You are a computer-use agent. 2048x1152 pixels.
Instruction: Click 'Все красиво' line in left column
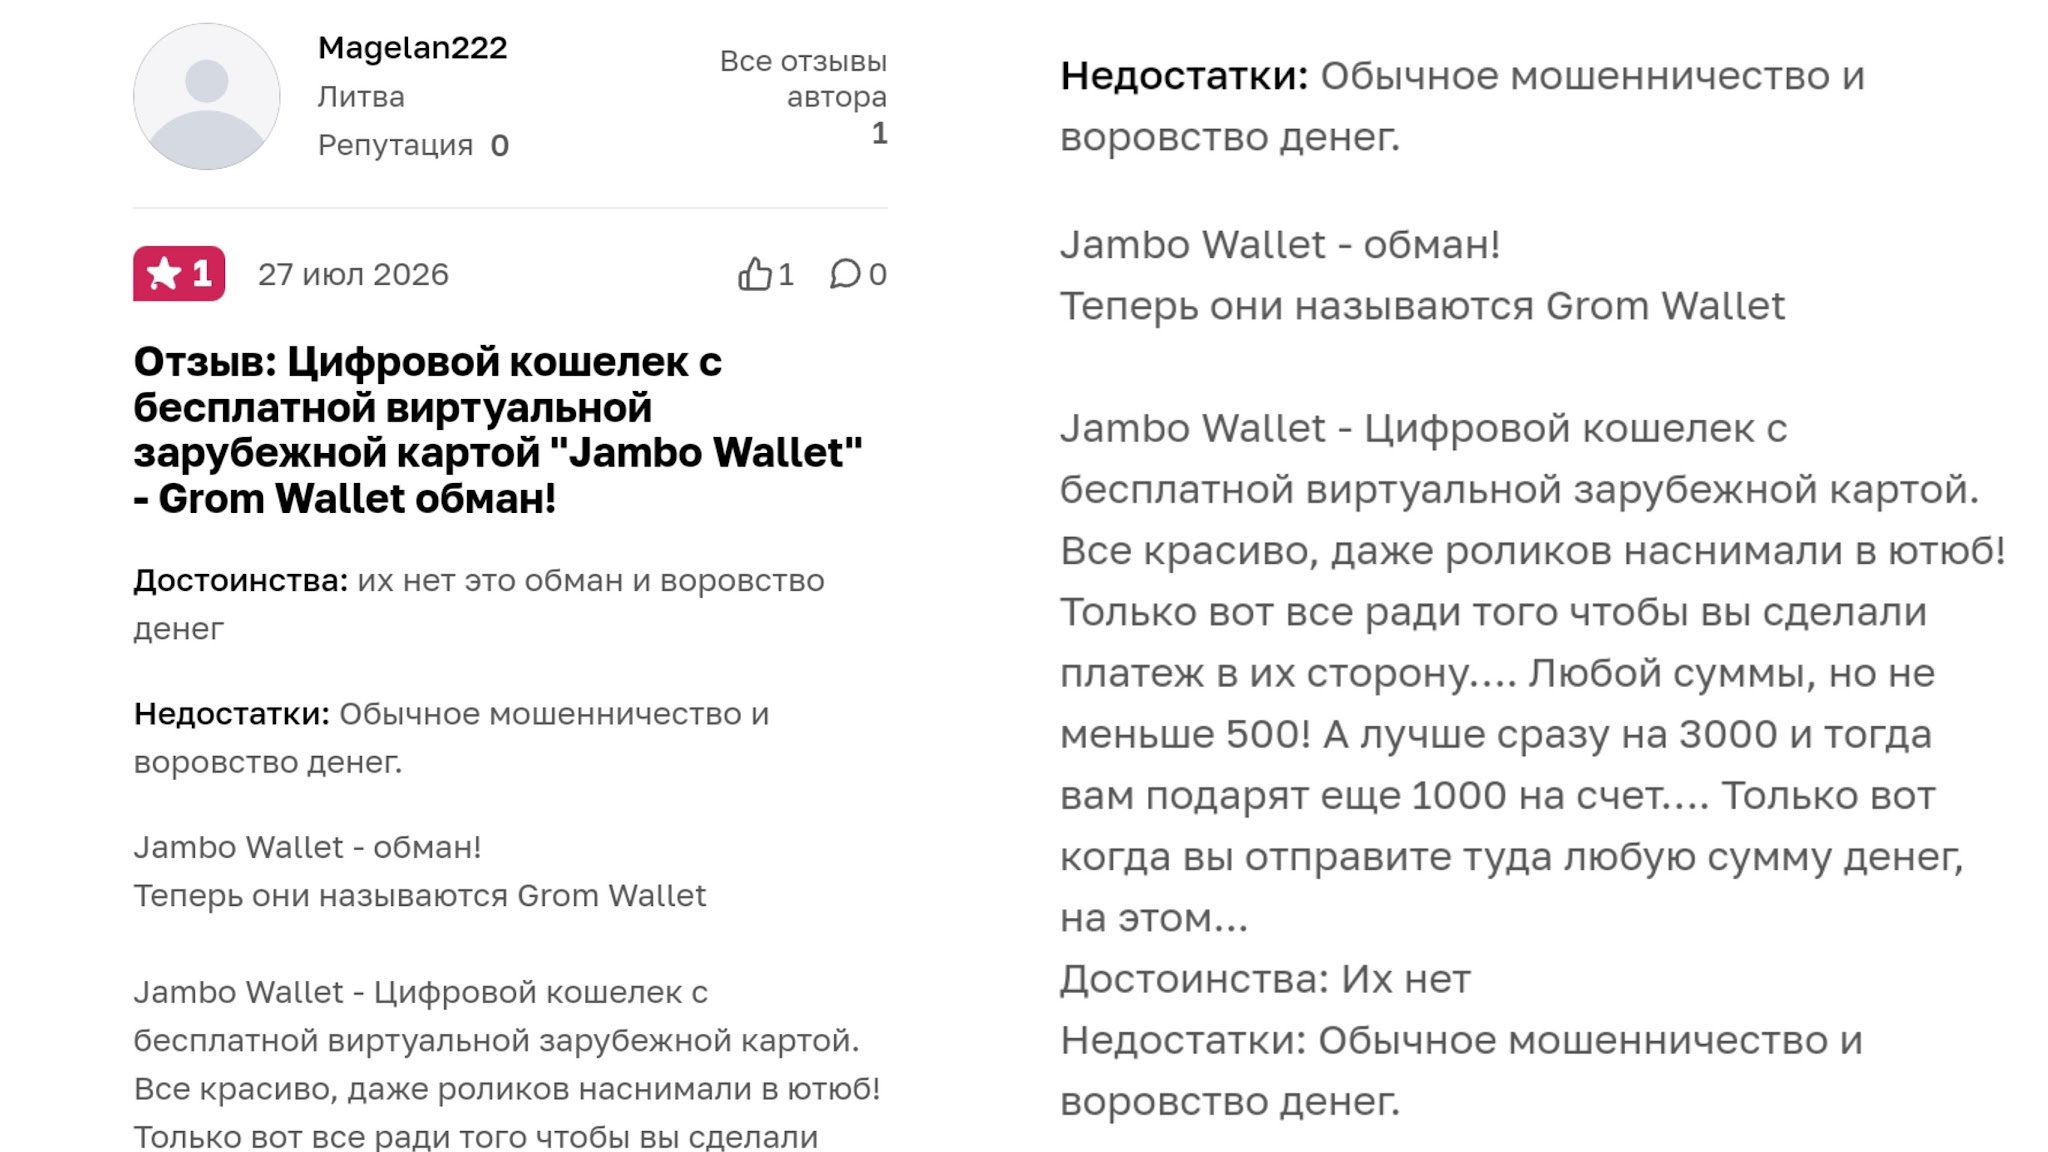click(507, 1088)
